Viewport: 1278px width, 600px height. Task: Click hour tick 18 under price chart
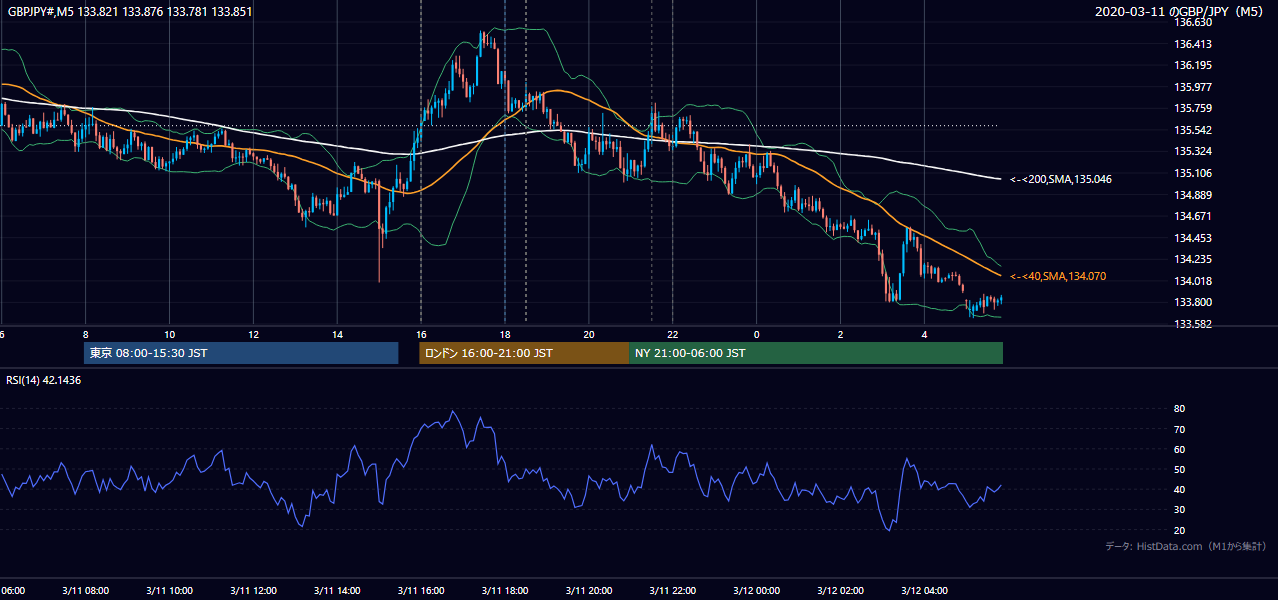pyautogui.click(x=505, y=335)
